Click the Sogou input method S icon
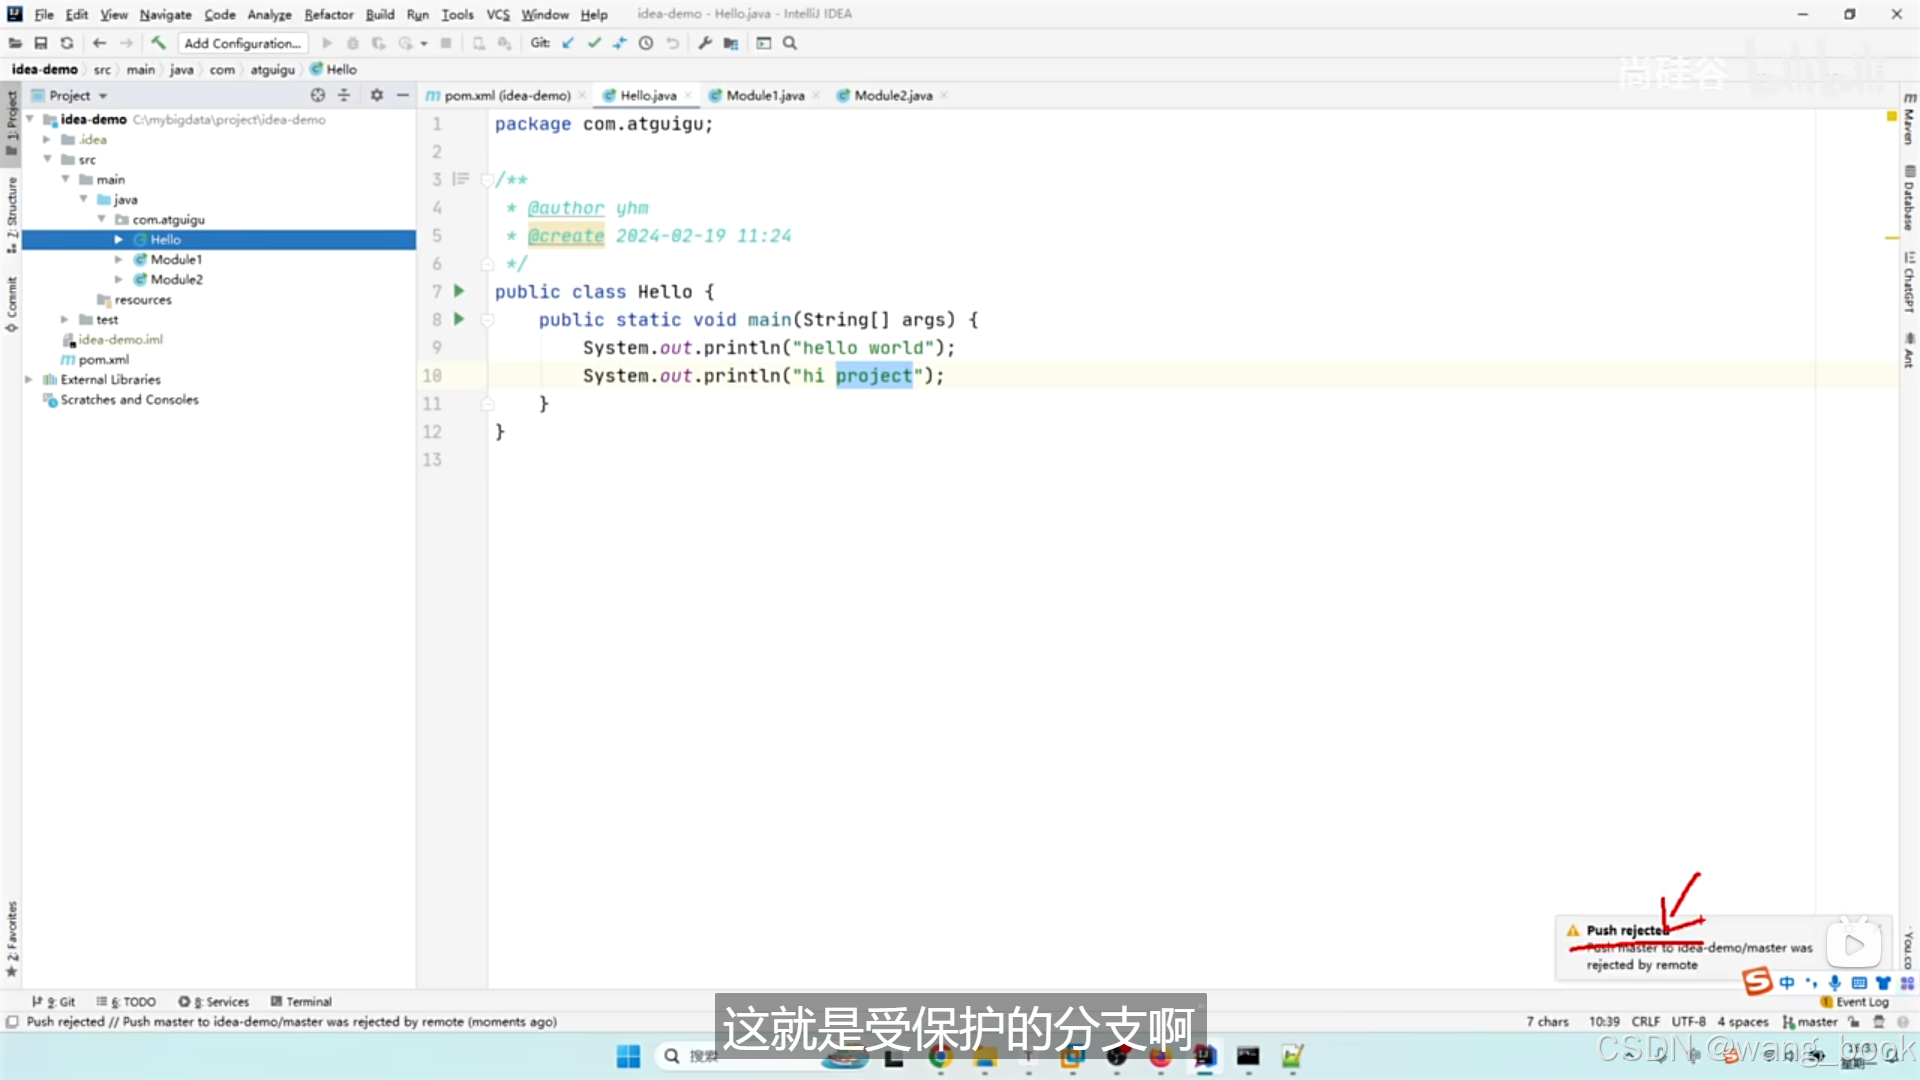Image resolution: width=1920 pixels, height=1080 pixels. 1757,981
